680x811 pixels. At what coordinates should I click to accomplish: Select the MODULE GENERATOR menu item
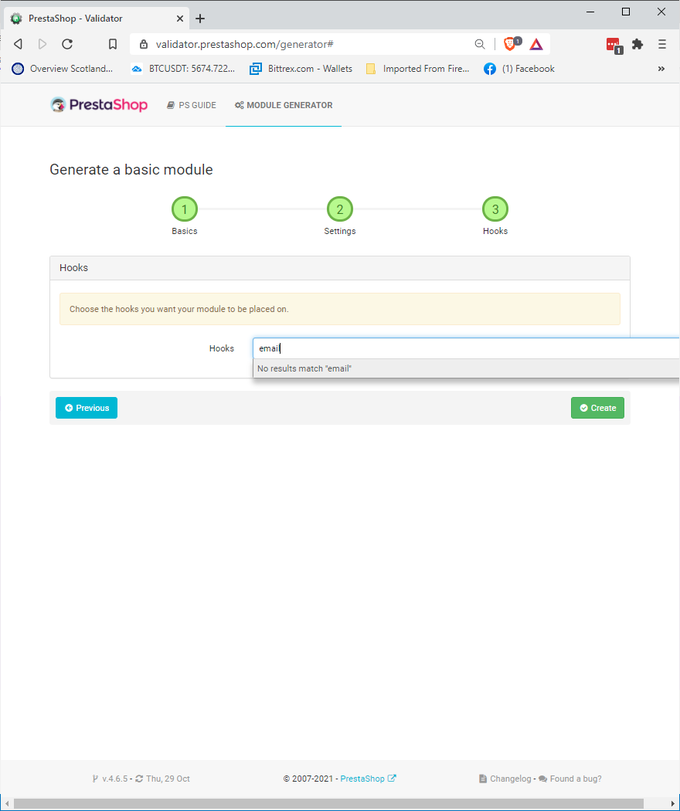click(x=283, y=105)
